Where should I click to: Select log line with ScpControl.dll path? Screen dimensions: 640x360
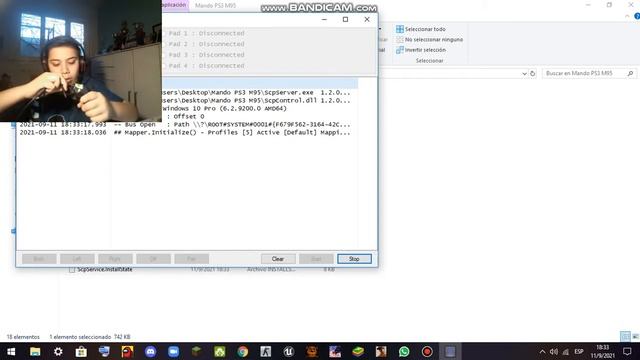(x=256, y=100)
